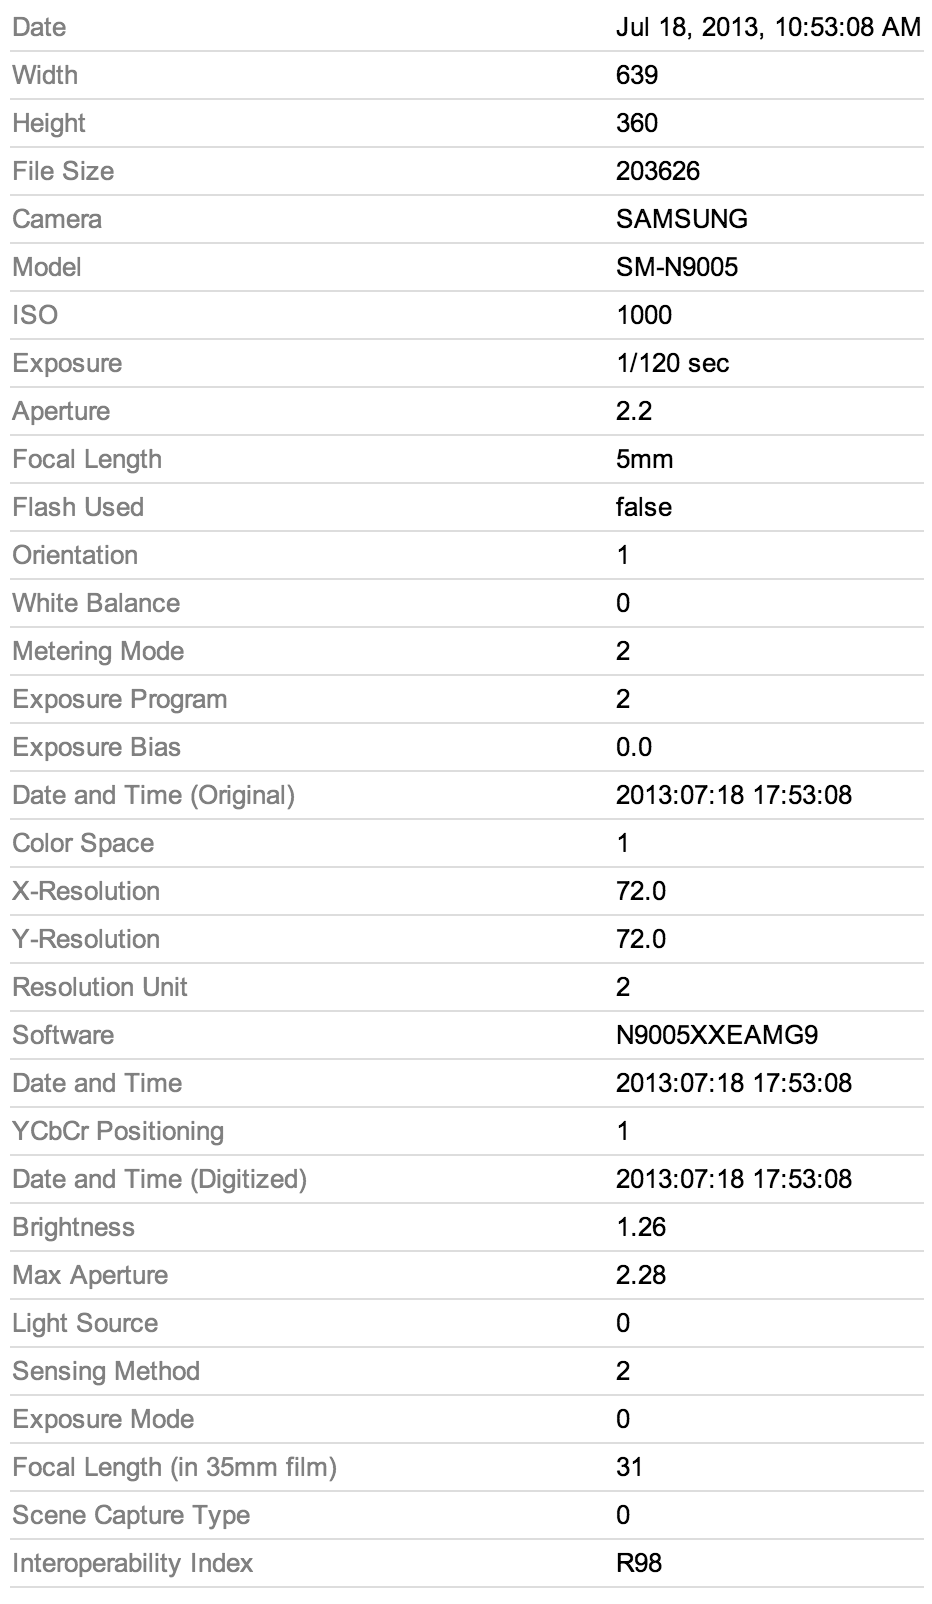Select the Max Aperture value 2.28
The height and width of the screenshot is (1604, 932).
pyautogui.click(x=641, y=1275)
